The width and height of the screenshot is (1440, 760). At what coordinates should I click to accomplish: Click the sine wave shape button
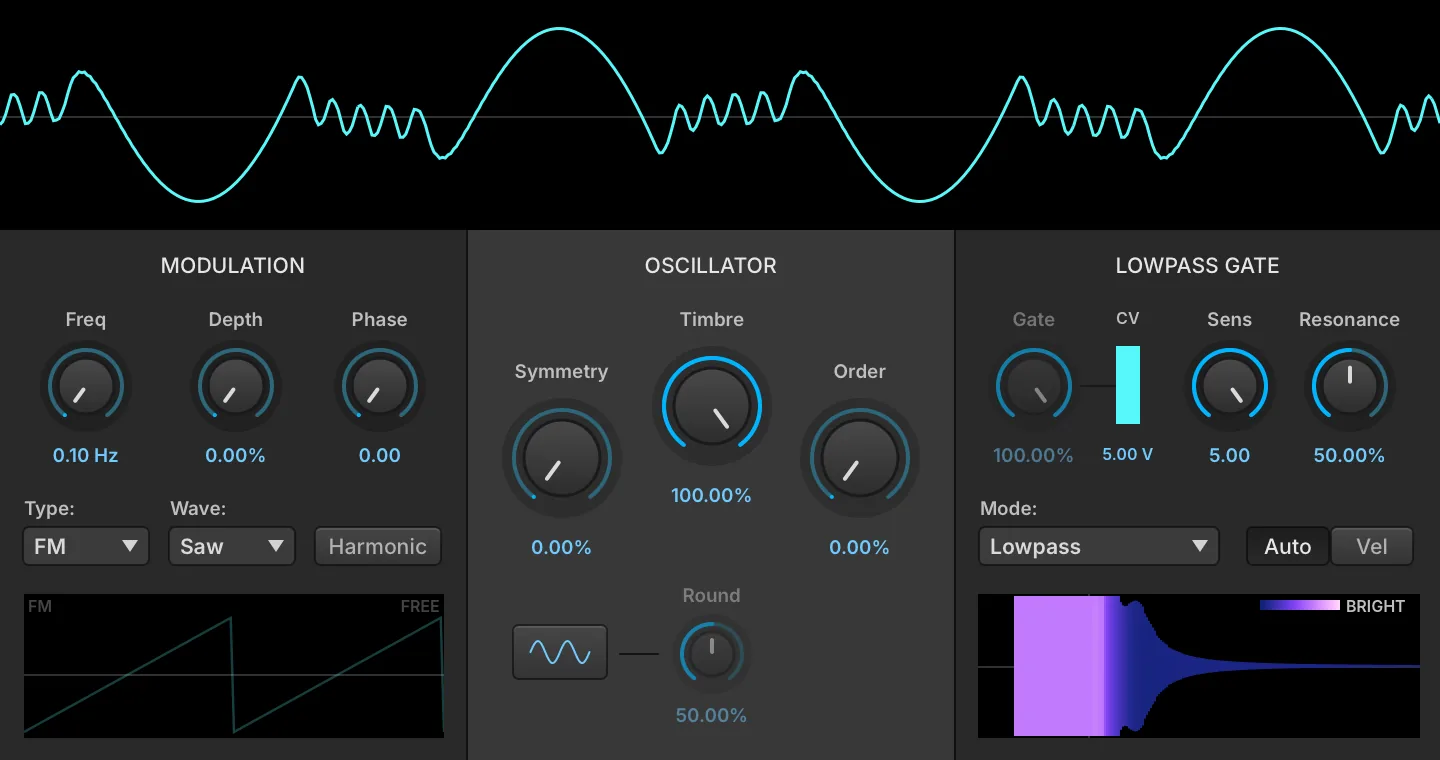click(560, 652)
